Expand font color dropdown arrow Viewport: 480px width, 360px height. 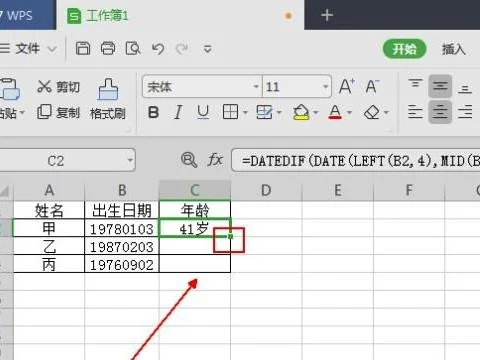[x=350, y=112]
